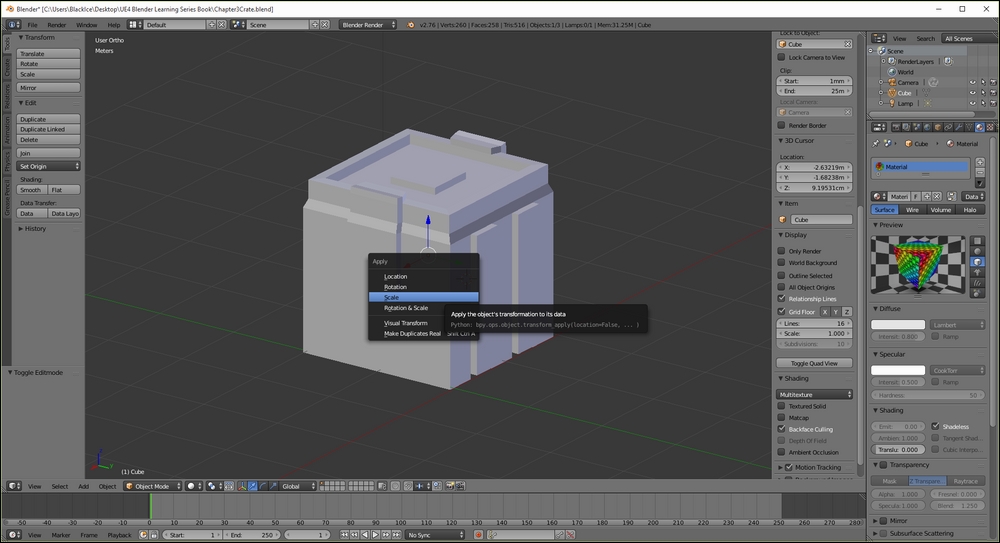The height and width of the screenshot is (543, 1000).
Task: Click the OpenGL render animation clapper icon
Action: point(460,486)
